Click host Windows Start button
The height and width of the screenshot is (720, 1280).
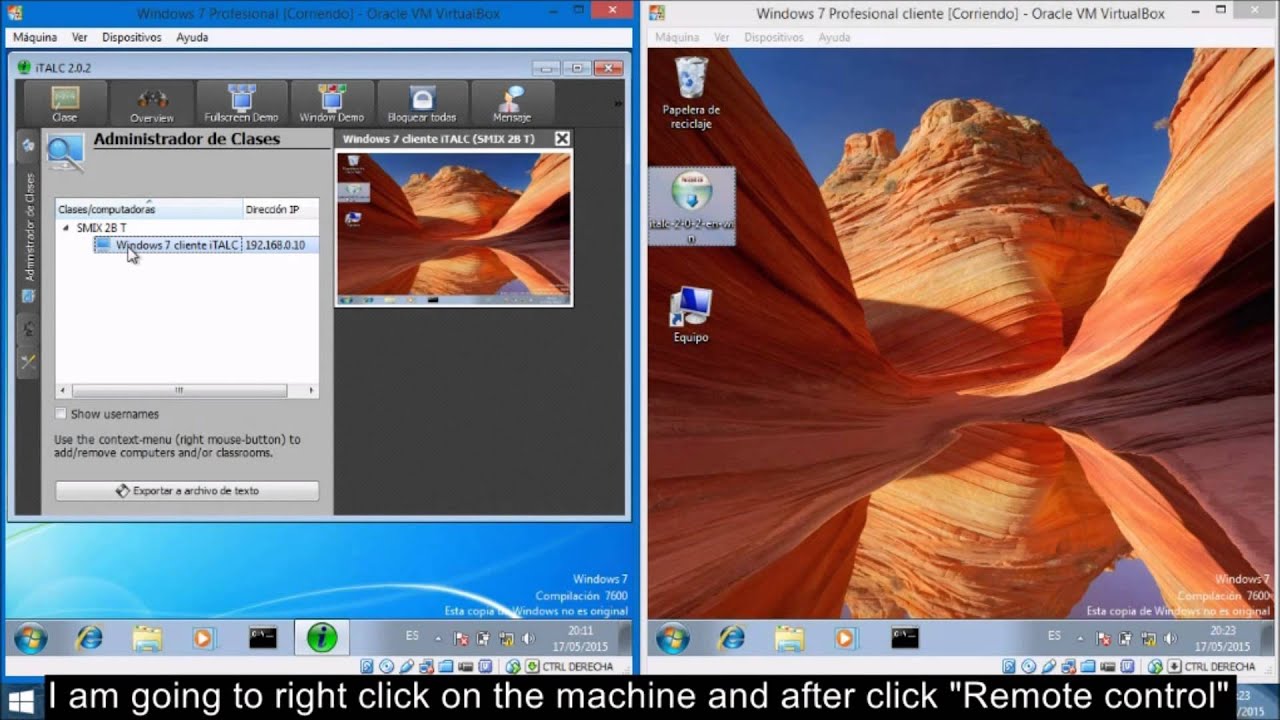(20, 700)
